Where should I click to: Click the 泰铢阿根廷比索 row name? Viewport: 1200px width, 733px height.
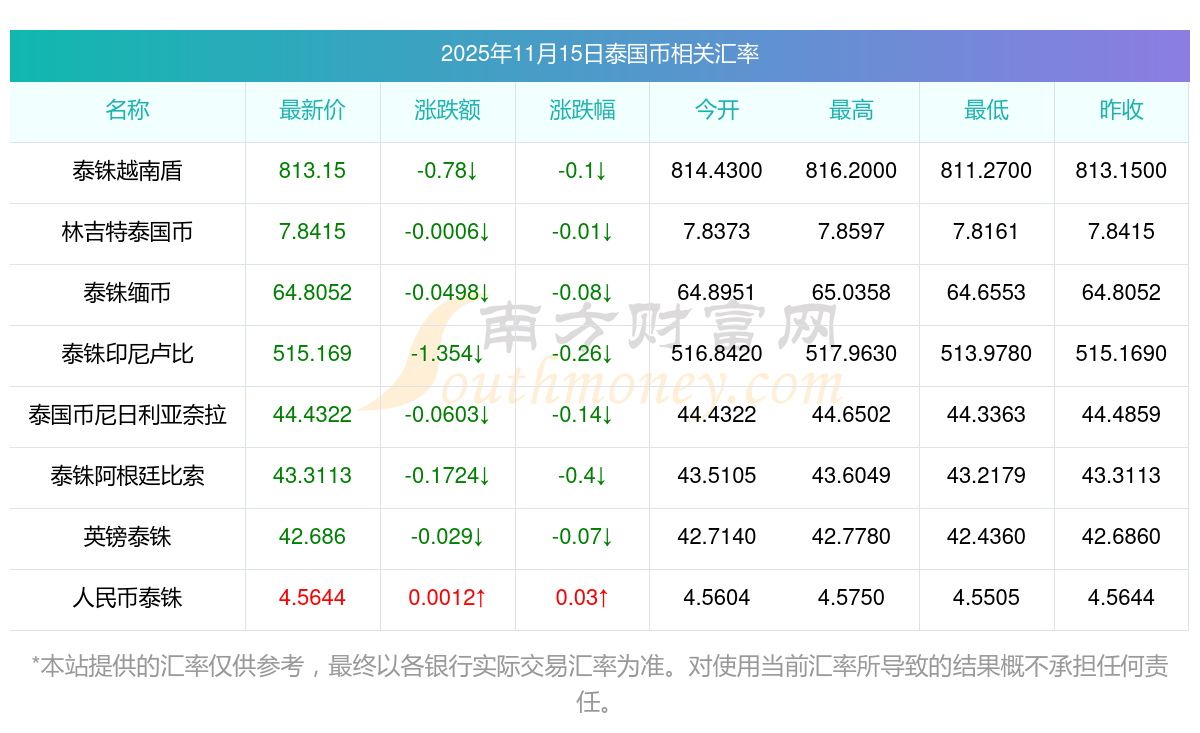127,476
